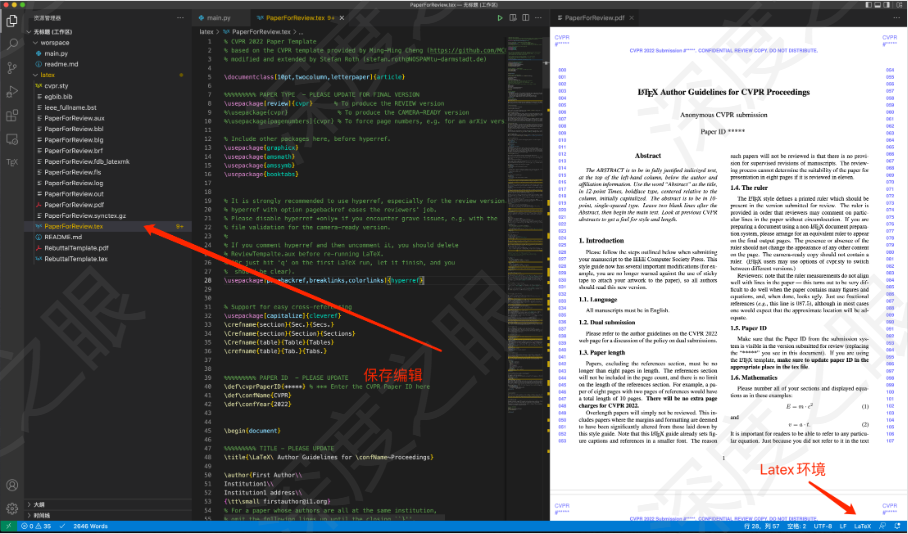Screen dimensions: 908x534
Task: Click the github link in line 2 comment
Action: [467, 50]
